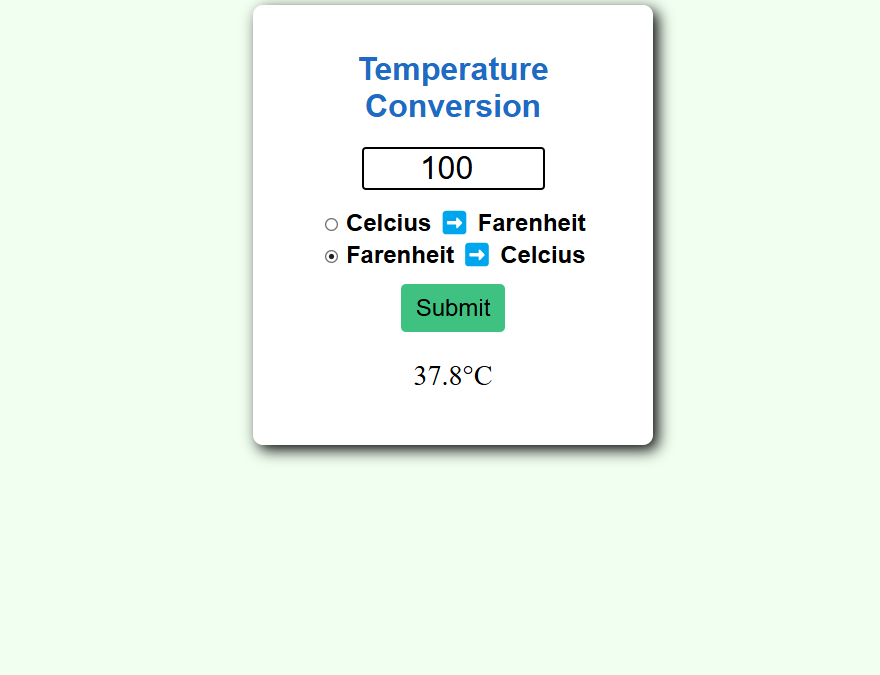The width and height of the screenshot is (880, 675).
Task: Choose the Farenheit-to-Celcius conversion option circle
Action: pyautogui.click(x=331, y=256)
